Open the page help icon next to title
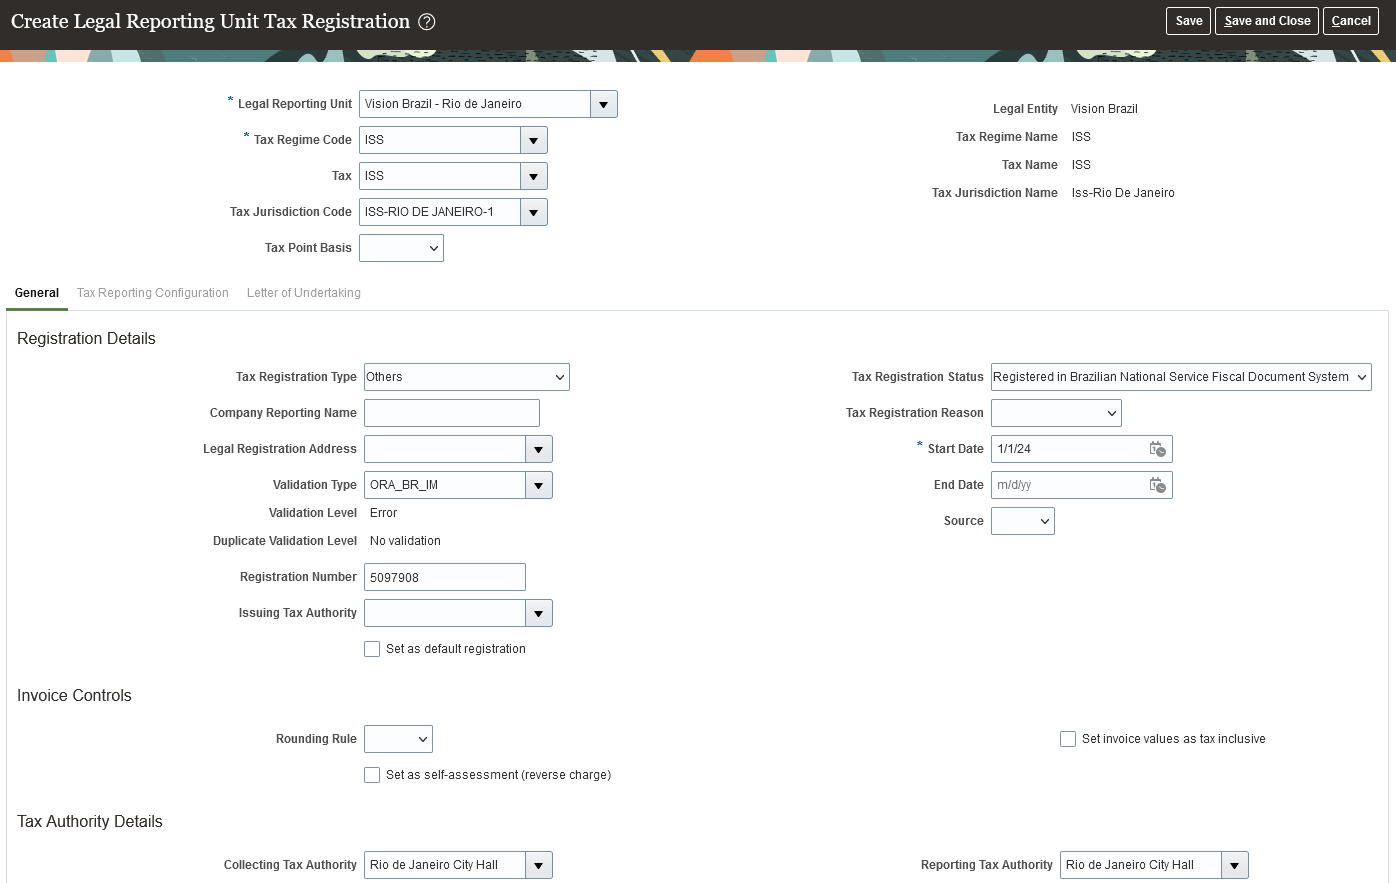This screenshot has height=883, width=1396. click(x=427, y=21)
